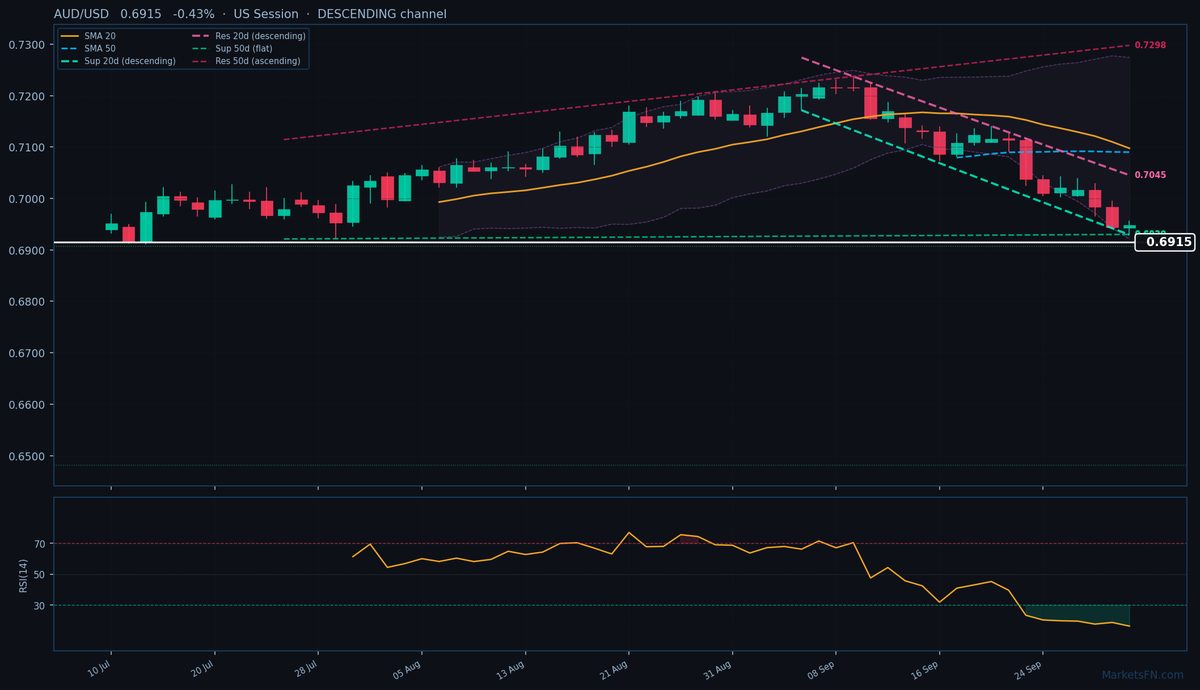Image resolution: width=1200 pixels, height=690 pixels.
Task: Select the Sup 20d (descending) legend label
Action: 130,61
